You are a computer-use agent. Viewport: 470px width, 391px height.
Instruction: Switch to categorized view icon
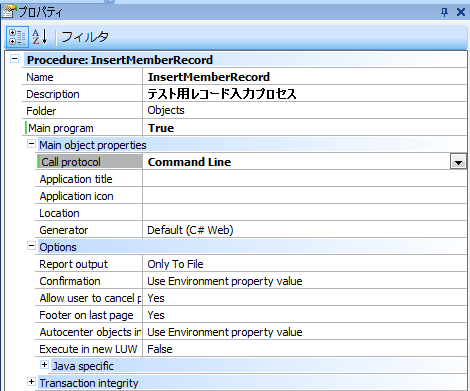click(x=17, y=37)
